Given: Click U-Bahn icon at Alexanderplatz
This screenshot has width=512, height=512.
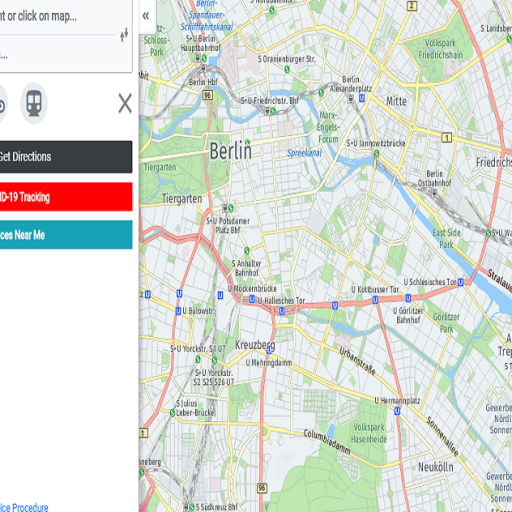Looking at the screenshot, I should (362, 98).
